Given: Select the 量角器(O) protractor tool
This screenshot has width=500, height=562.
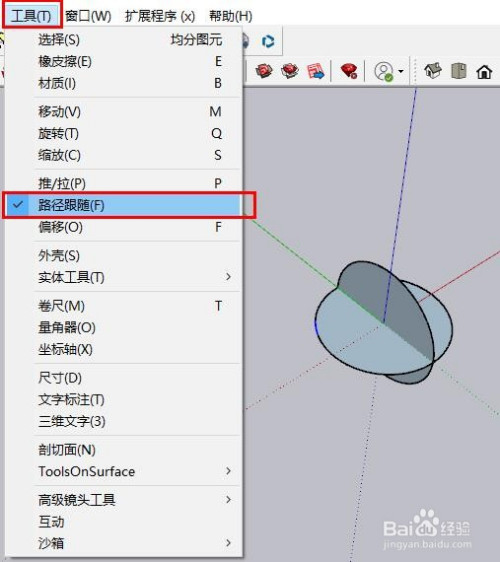Looking at the screenshot, I should point(124,328).
